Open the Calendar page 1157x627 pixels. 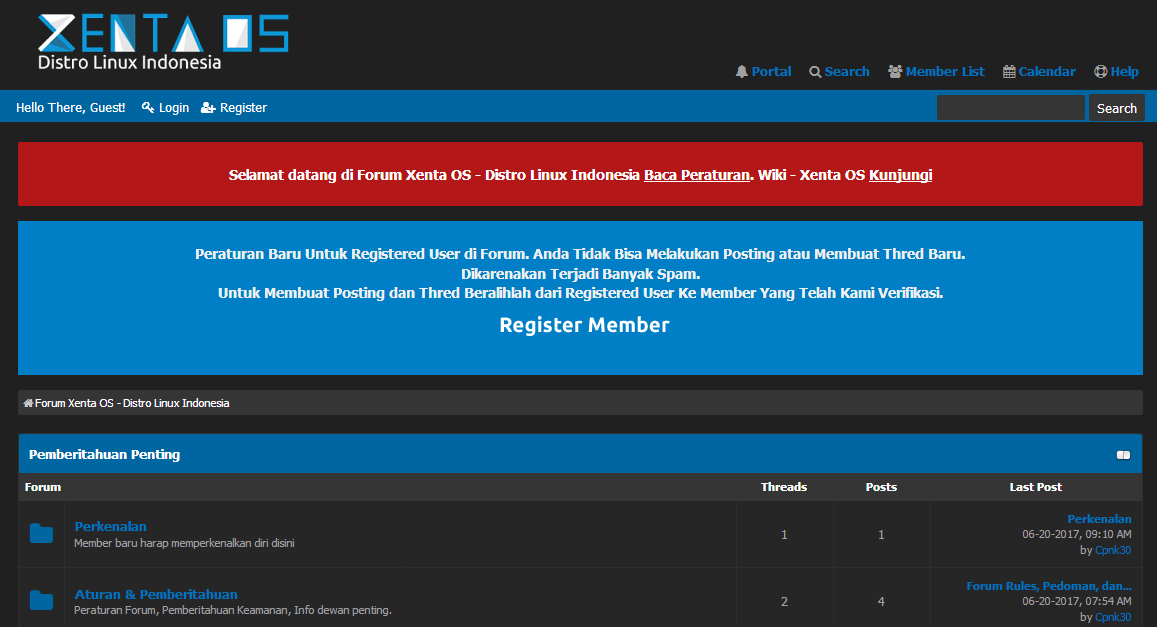(1047, 72)
